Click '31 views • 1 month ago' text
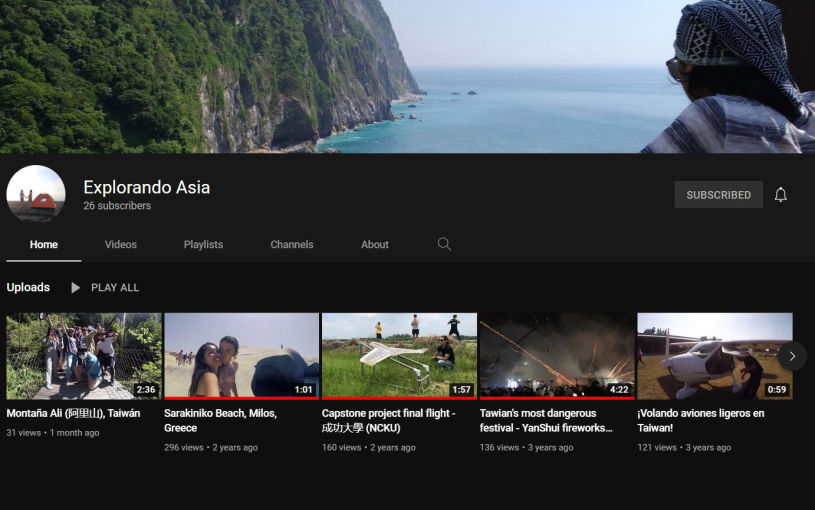The height and width of the screenshot is (510, 815). [53, 433]
